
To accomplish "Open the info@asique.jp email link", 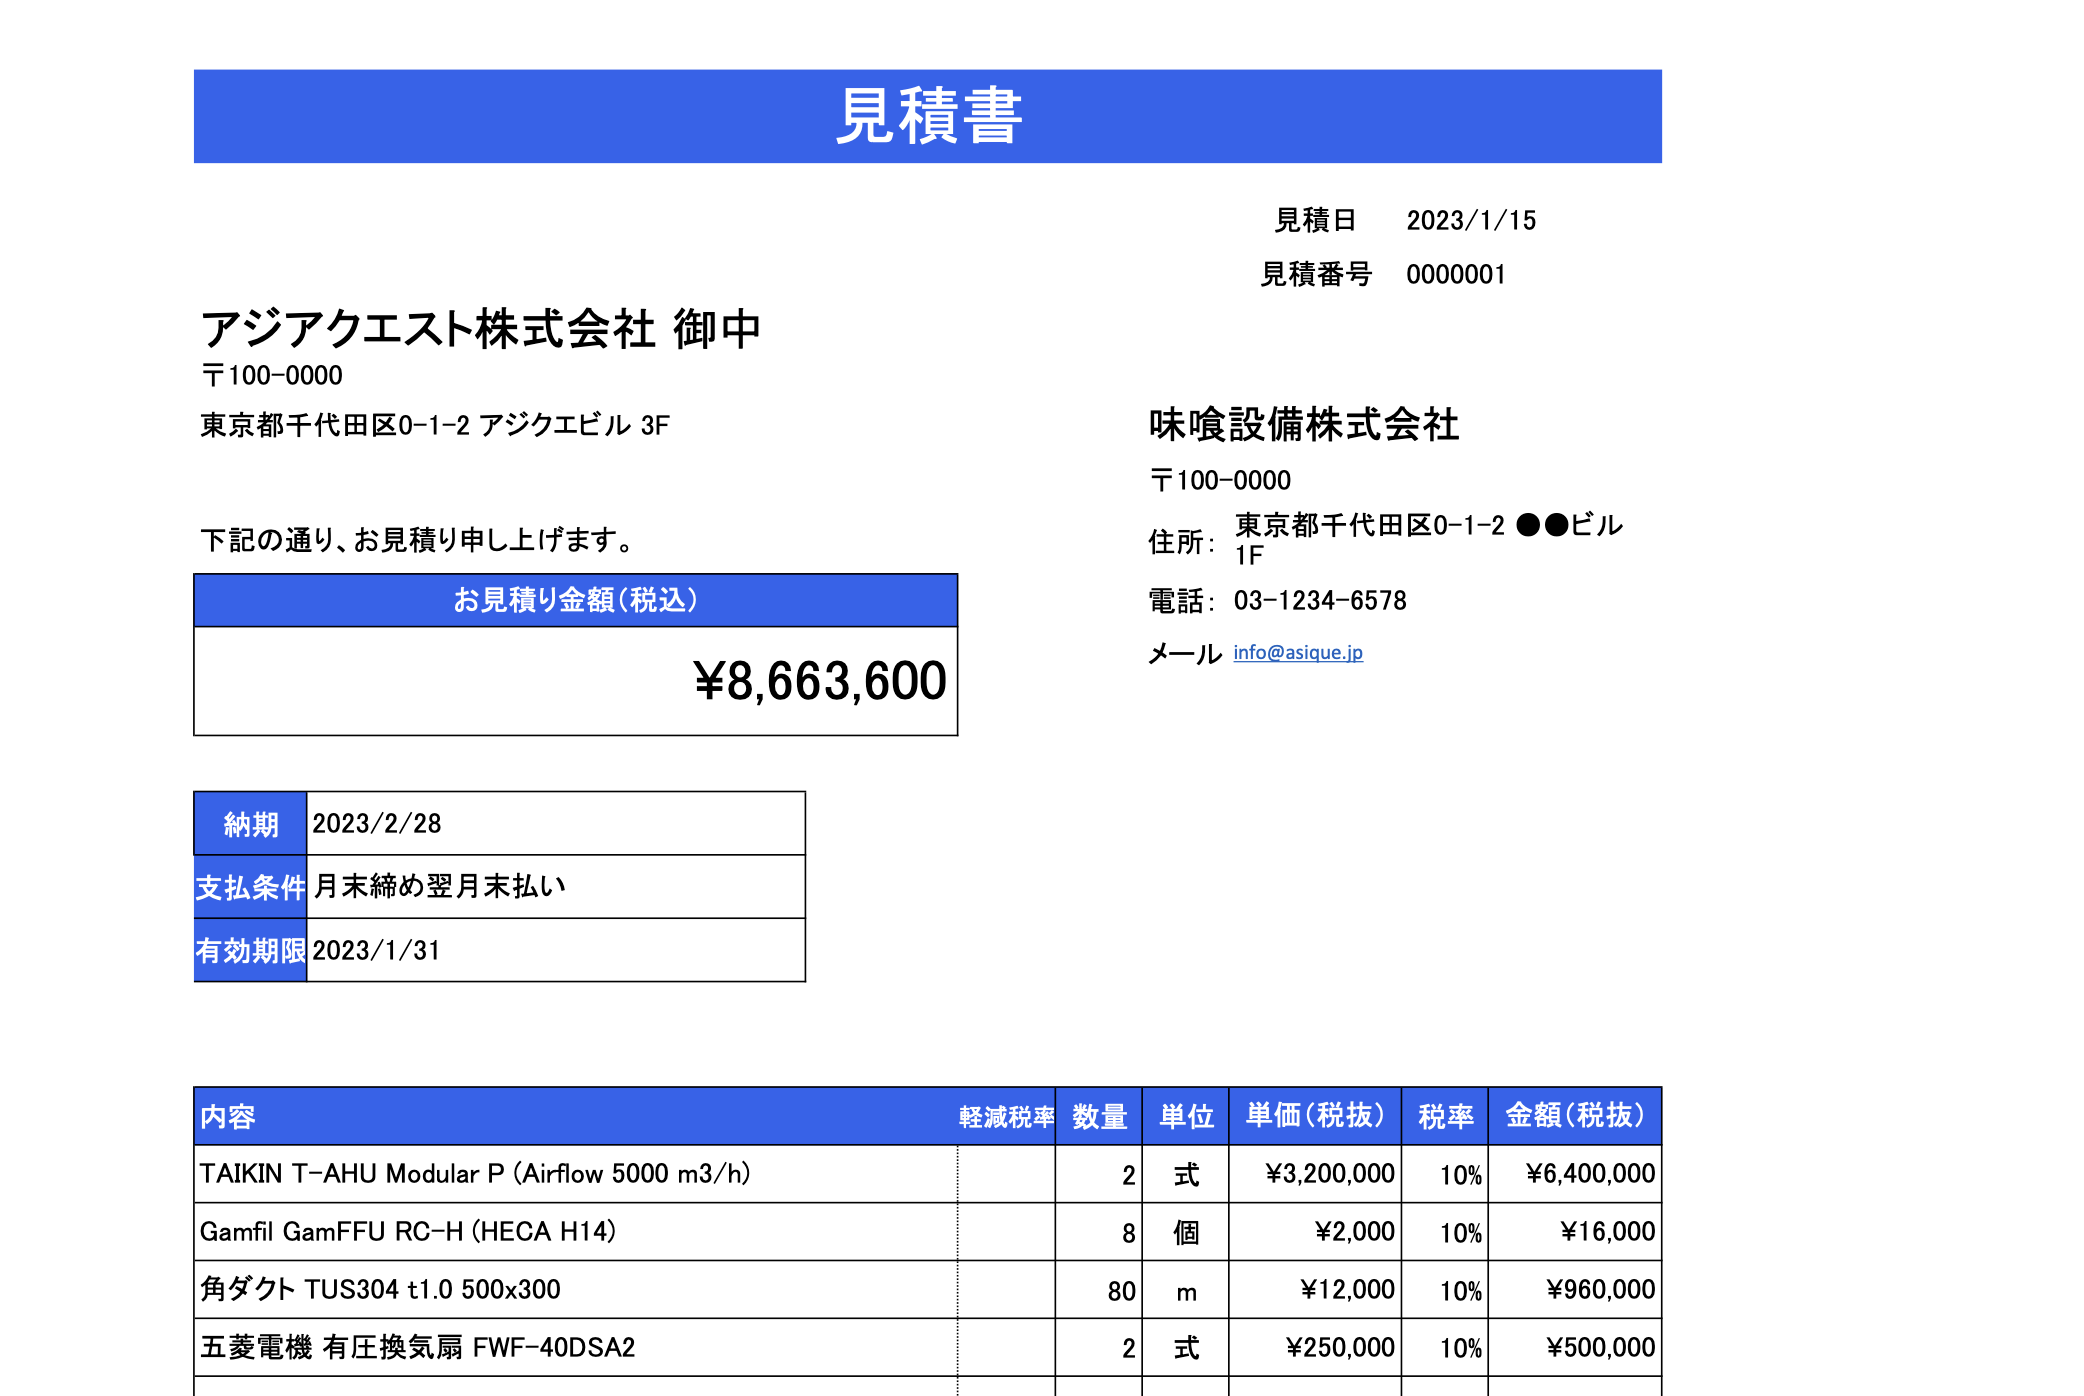I will [x=1297, y=653].
